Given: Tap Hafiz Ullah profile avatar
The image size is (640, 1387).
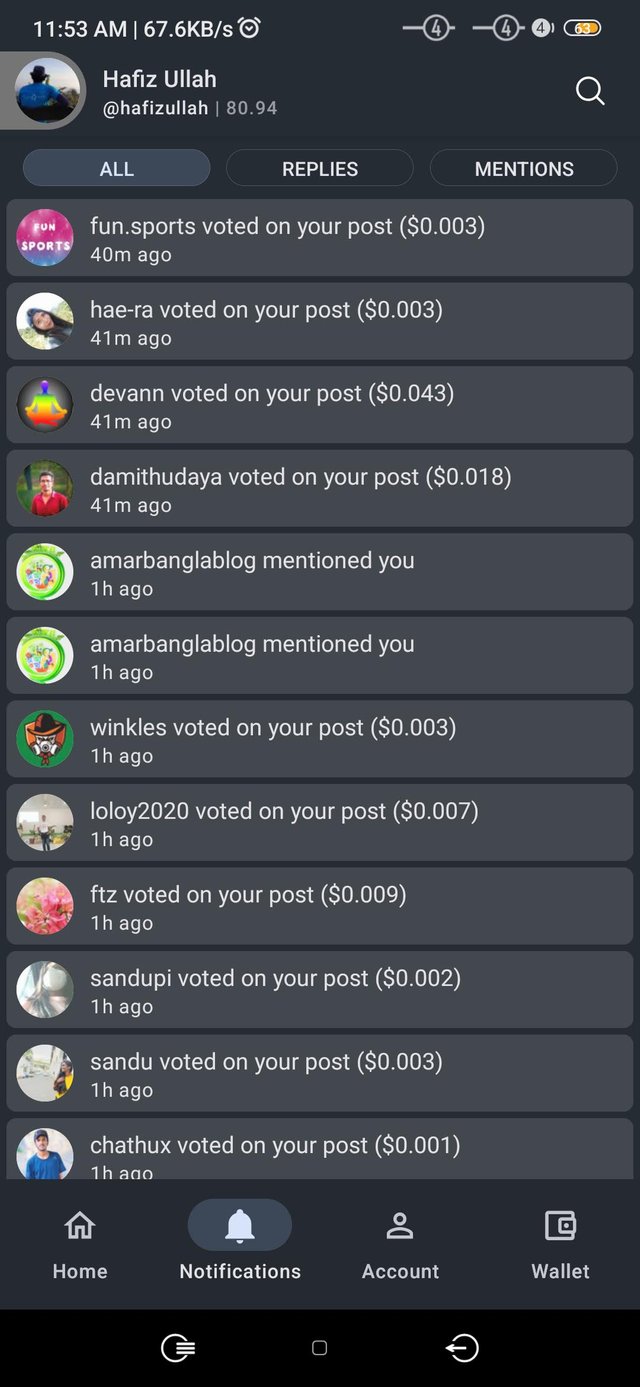Looking at the screenshot, I should click(46, 91).
